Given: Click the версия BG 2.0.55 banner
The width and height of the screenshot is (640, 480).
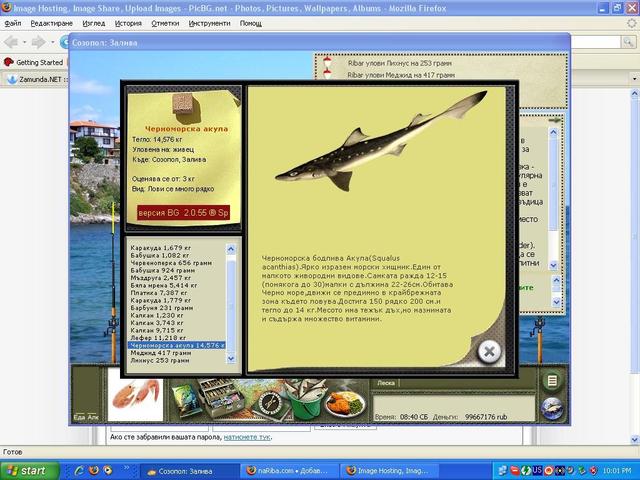Looking at the screenshot, I should pyautogui.click(x=183, y=213).
